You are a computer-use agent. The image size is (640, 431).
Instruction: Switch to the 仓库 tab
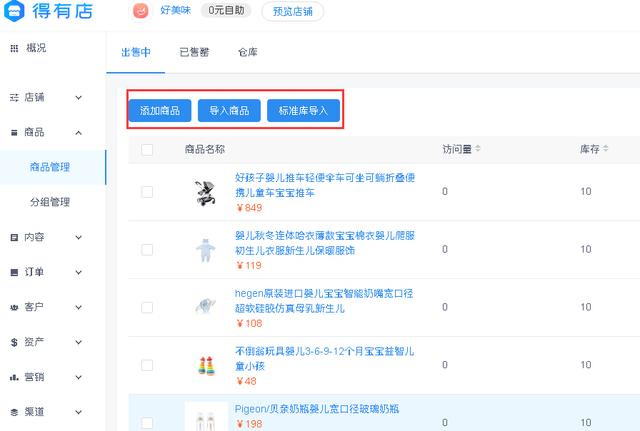[x=248, y=52]
